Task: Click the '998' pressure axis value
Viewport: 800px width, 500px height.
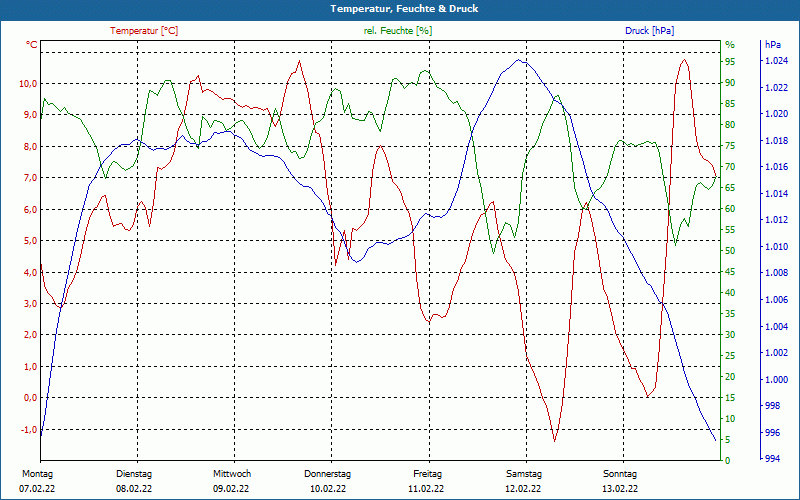Action: pyautogui.click(x=772, y=406)
